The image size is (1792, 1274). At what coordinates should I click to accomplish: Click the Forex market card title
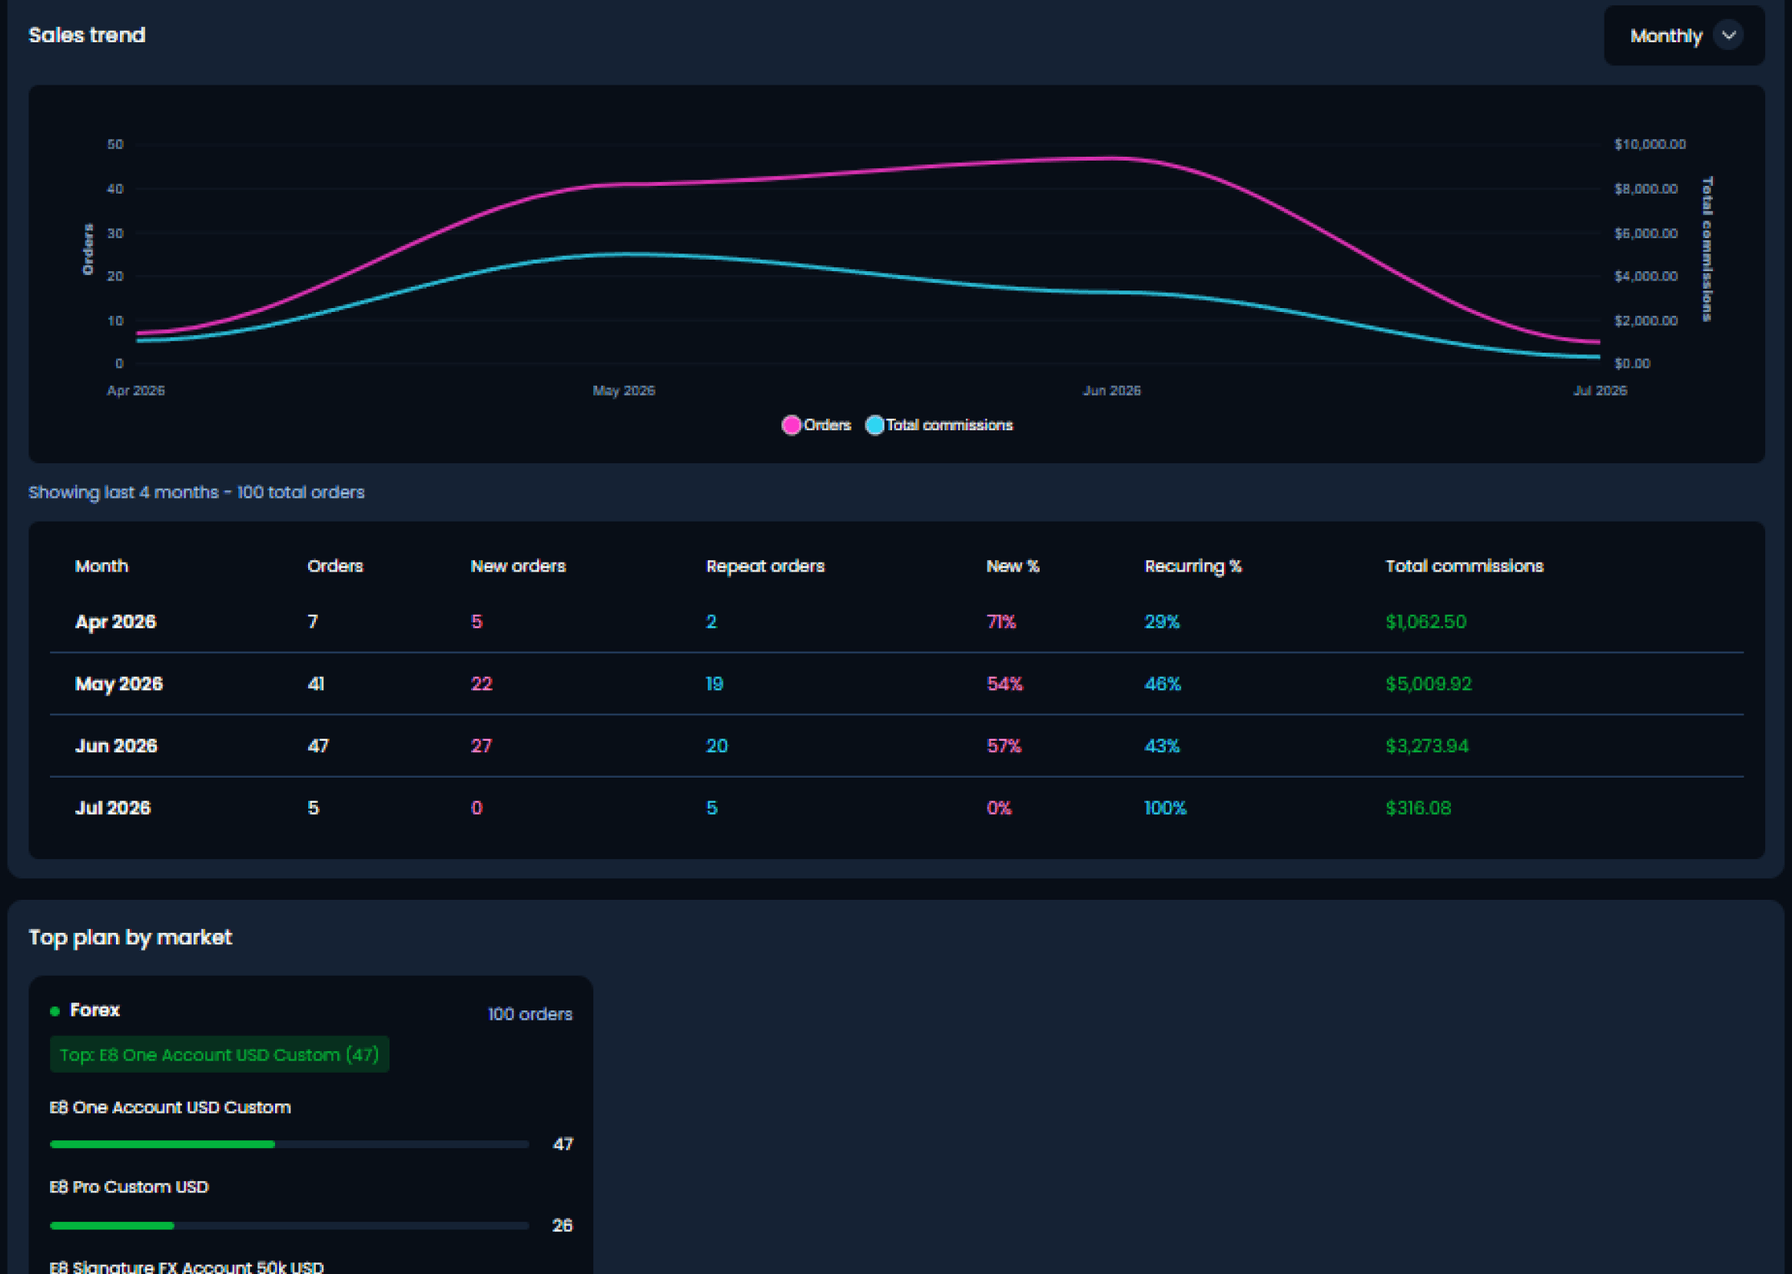tap(95, 1010)
